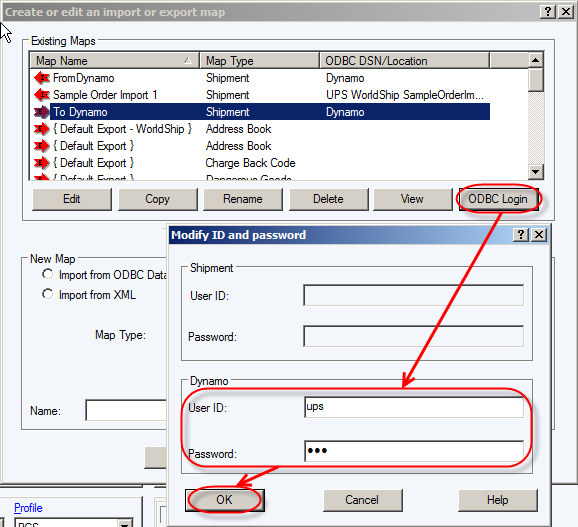This screenshot has width=578, height=527.
Task: Open help in Modify ID dialog title bar
Action: coord(521,234)
